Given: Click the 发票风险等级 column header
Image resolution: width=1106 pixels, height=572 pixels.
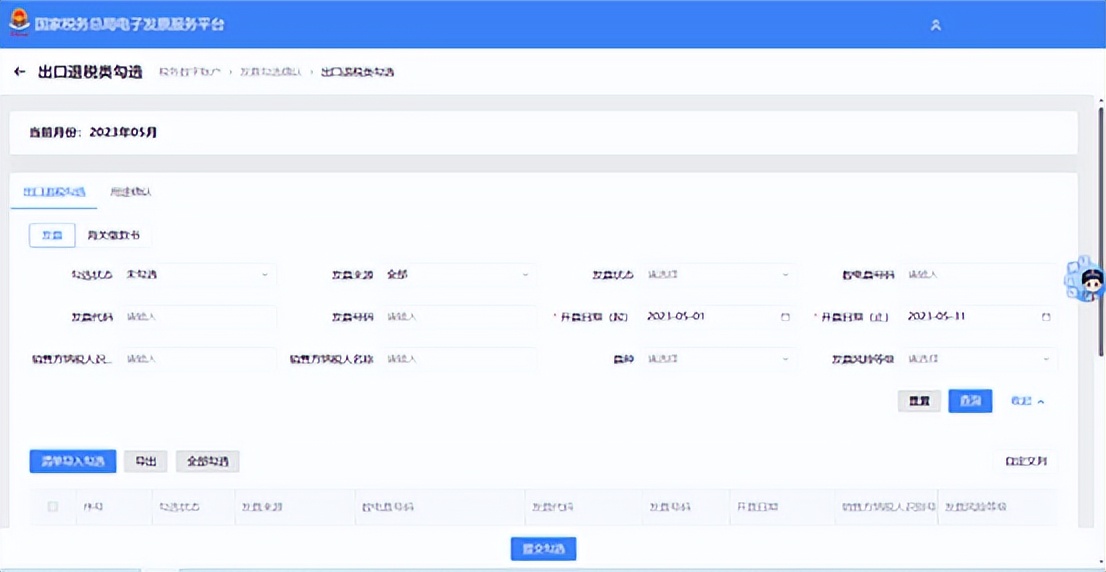Looking at the screenshot, I should tap(976, 506).
